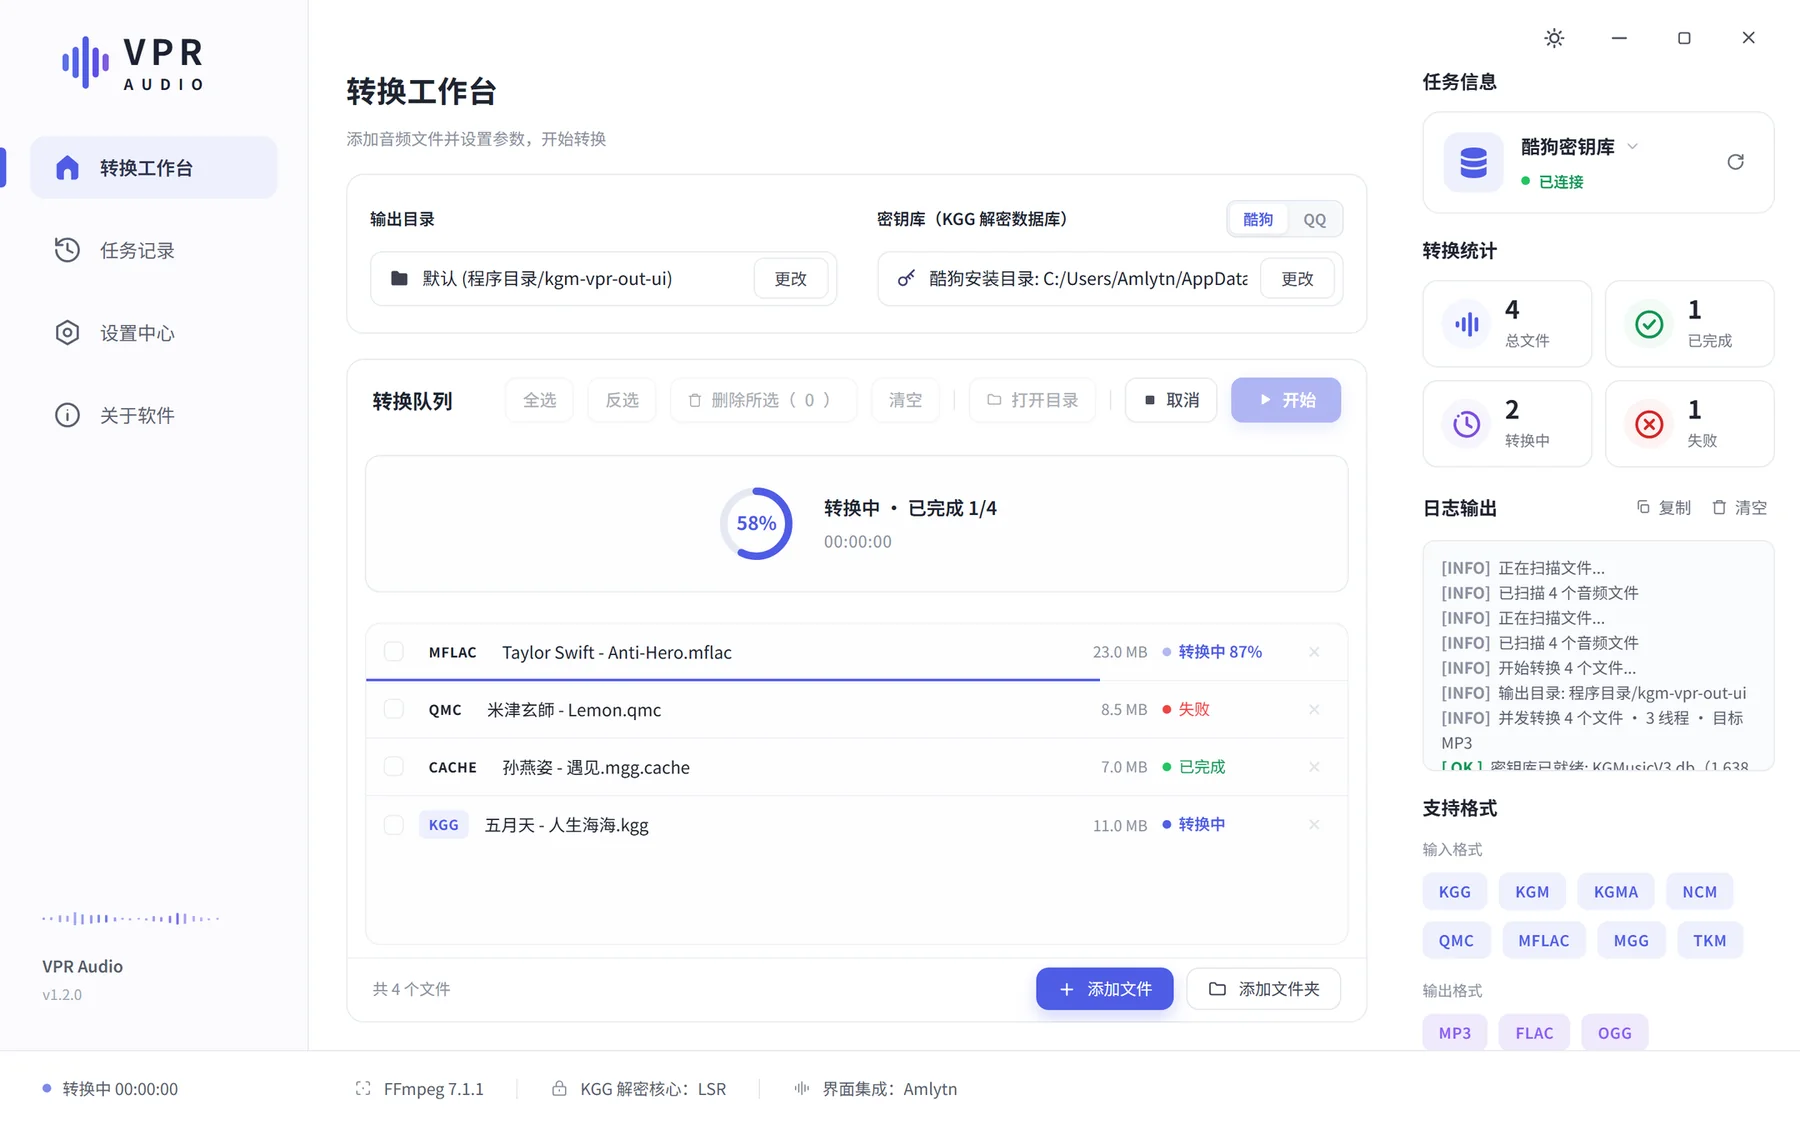Image resolution: width=1800 pixels, height=1125 pixels.
Task: Expand the 酷狗密钥库 dropdown chevron
Action: point(1633,146)
